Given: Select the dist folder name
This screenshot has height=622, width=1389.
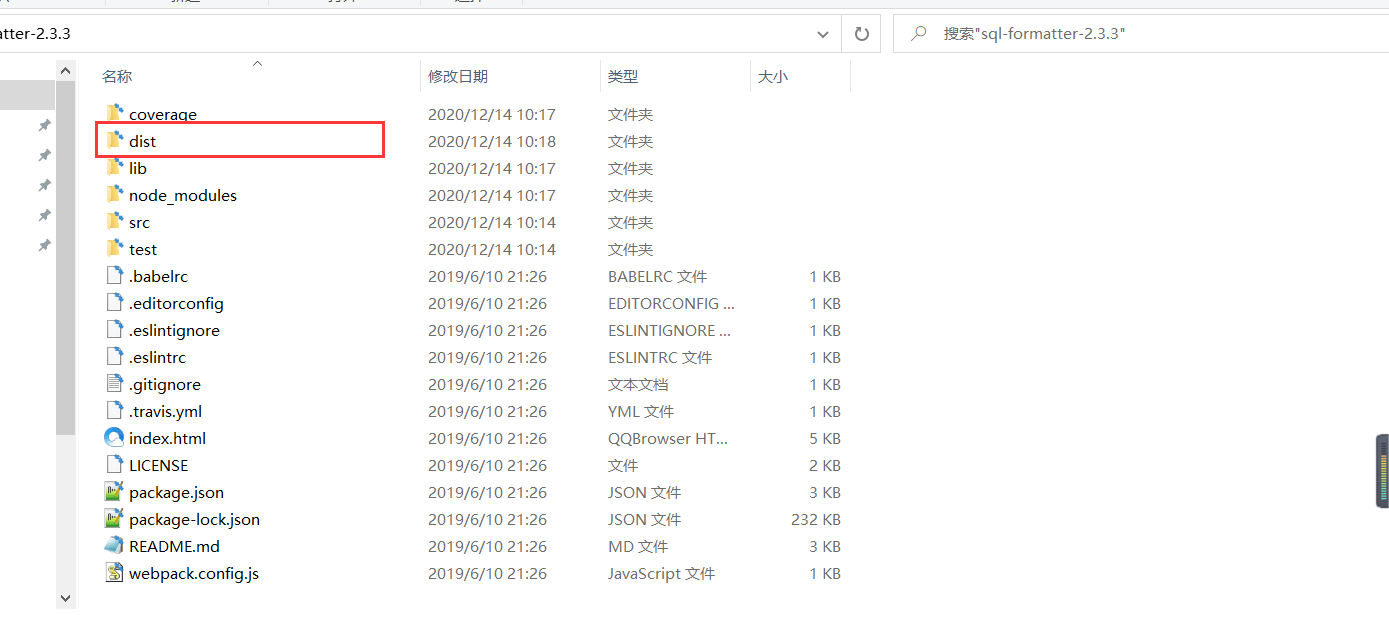Looking at the screenshot, I should [x=142, y=141].
